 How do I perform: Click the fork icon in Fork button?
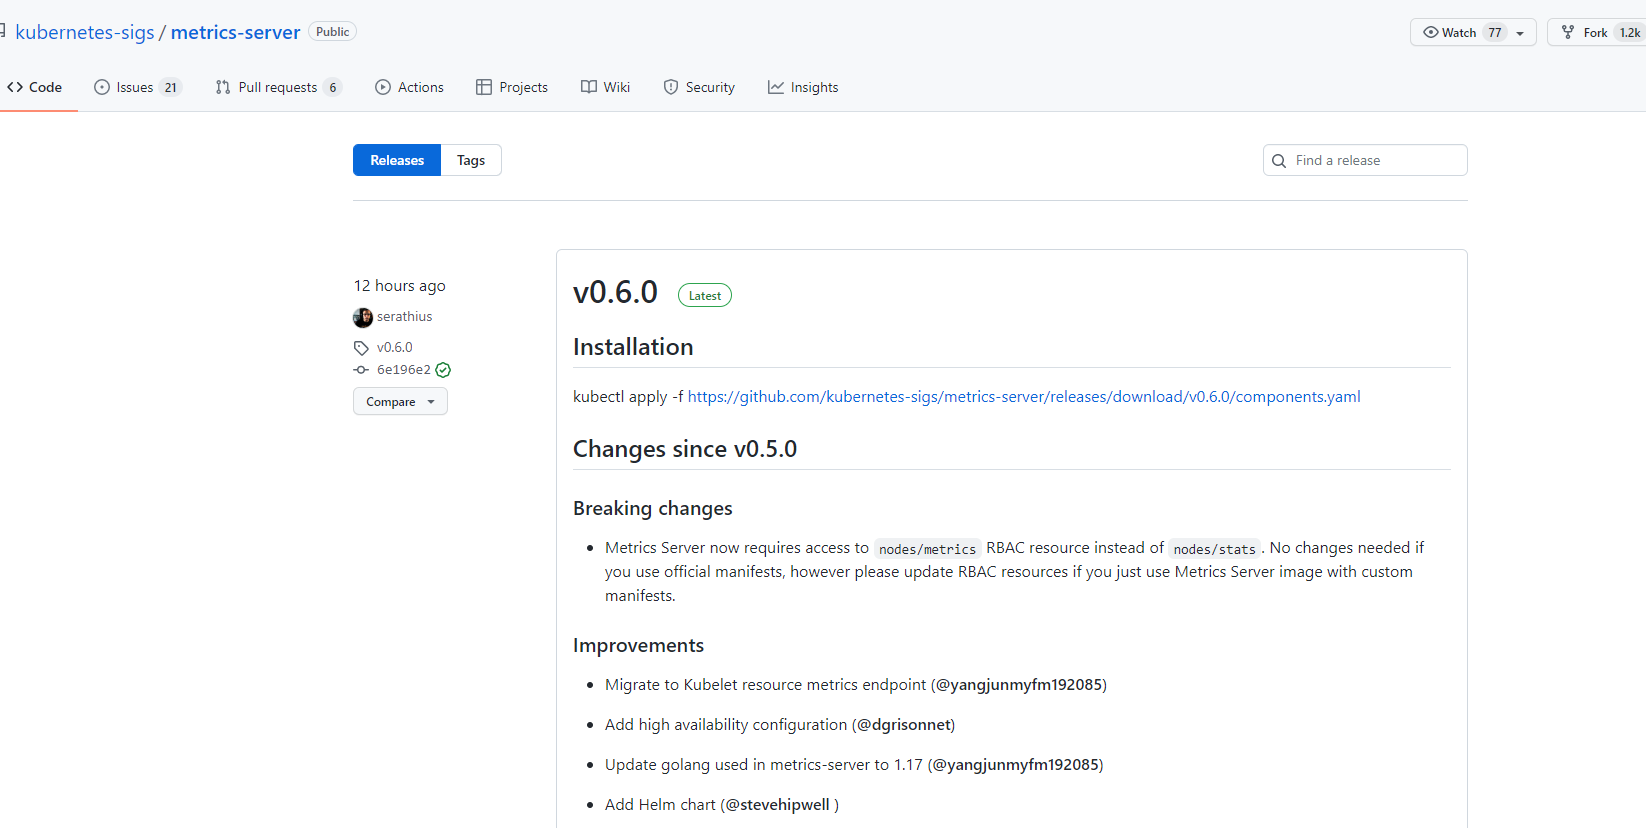1568,32
